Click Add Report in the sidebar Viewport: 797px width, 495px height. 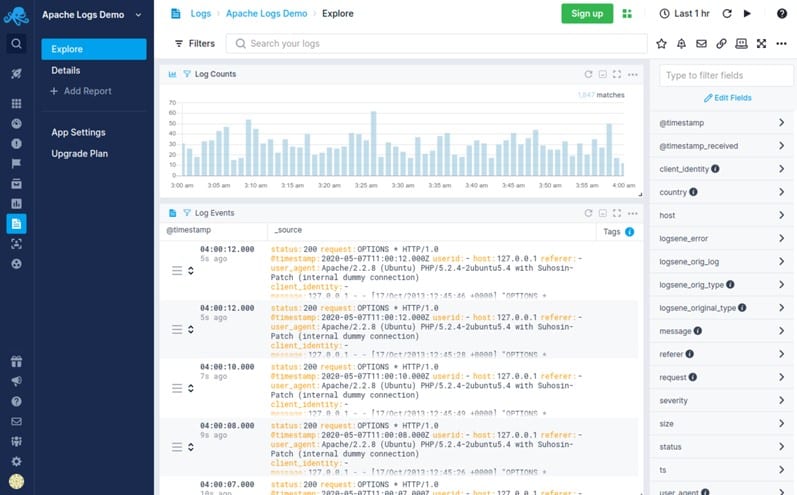[81, 91]
